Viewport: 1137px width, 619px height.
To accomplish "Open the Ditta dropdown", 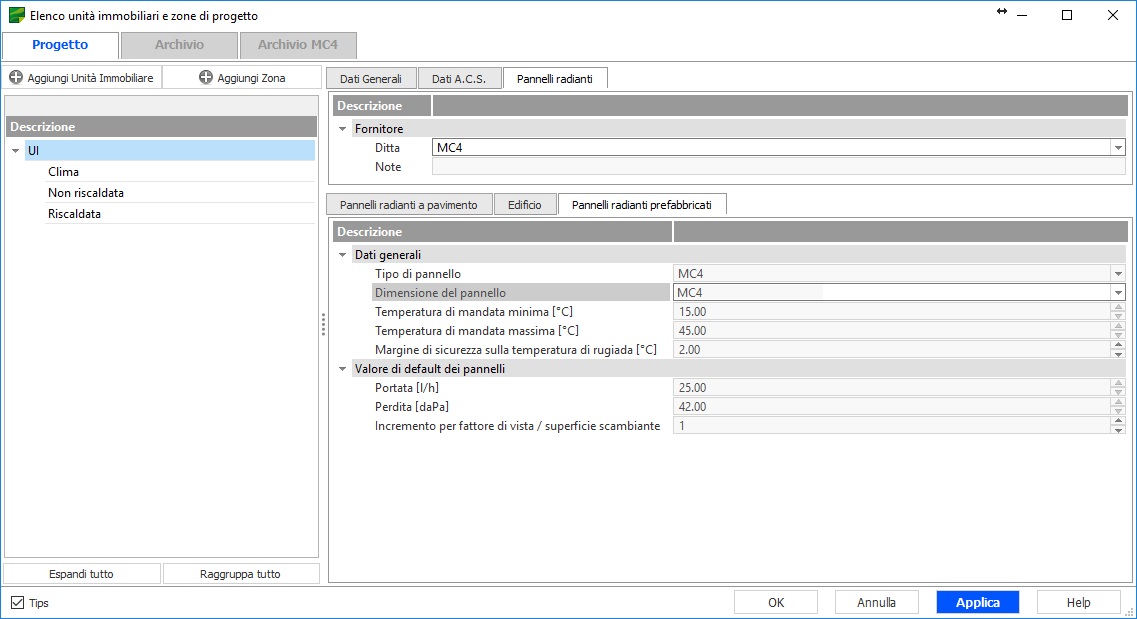I will [x=1117, y=148].
